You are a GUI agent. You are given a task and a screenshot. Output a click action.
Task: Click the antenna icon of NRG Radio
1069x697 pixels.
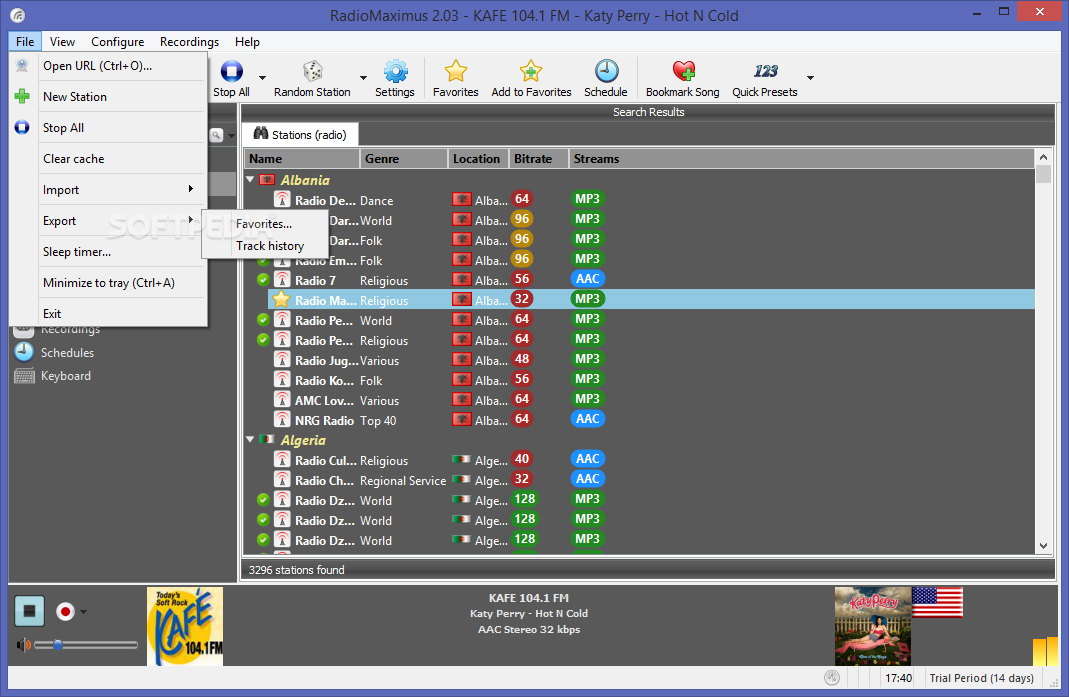coord(282,419)
